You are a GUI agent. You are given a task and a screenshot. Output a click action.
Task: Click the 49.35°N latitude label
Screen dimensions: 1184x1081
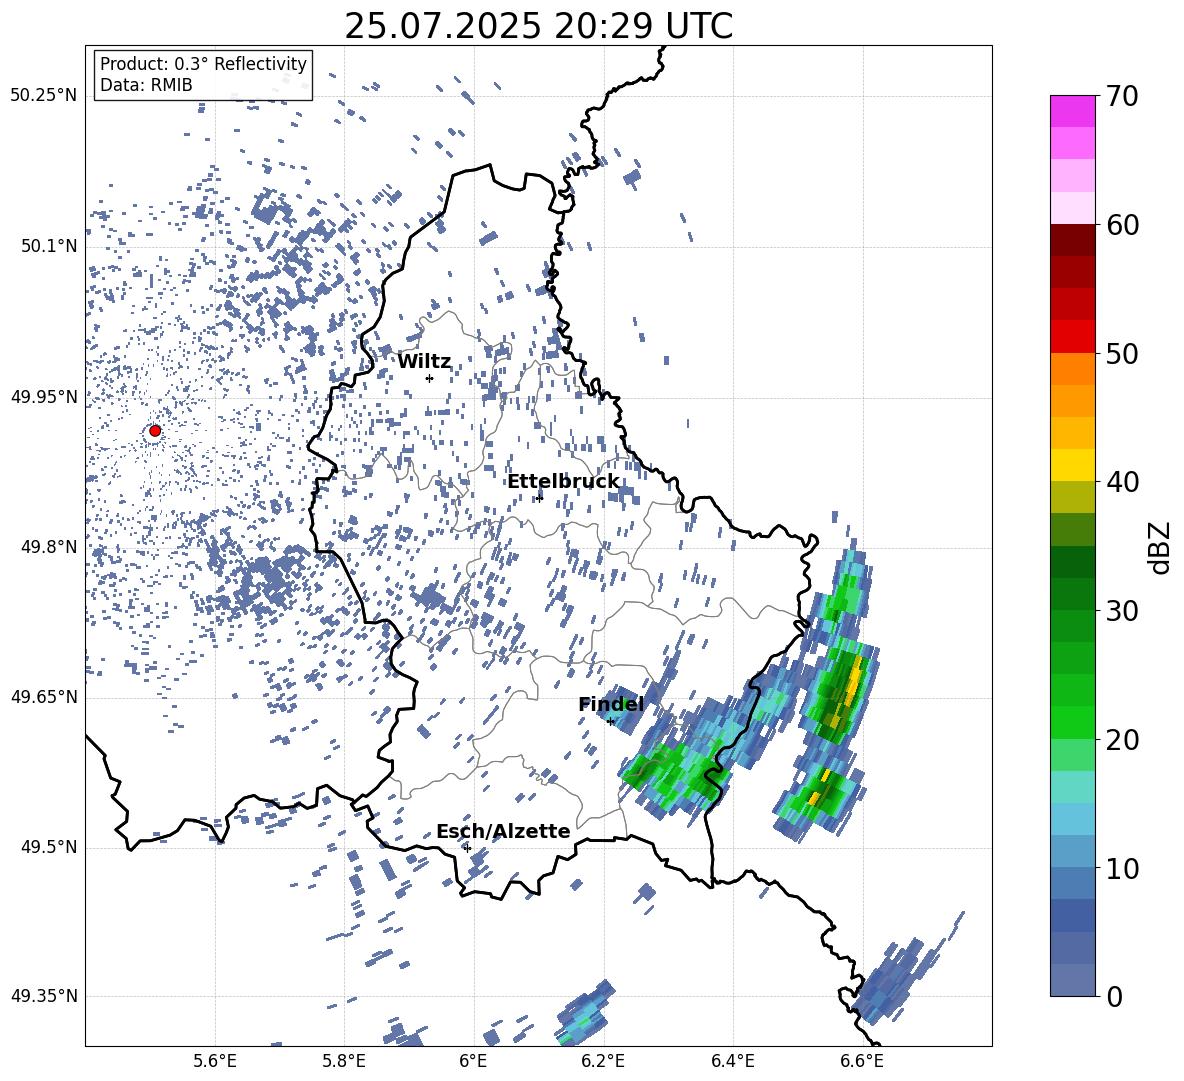[44, 996]
